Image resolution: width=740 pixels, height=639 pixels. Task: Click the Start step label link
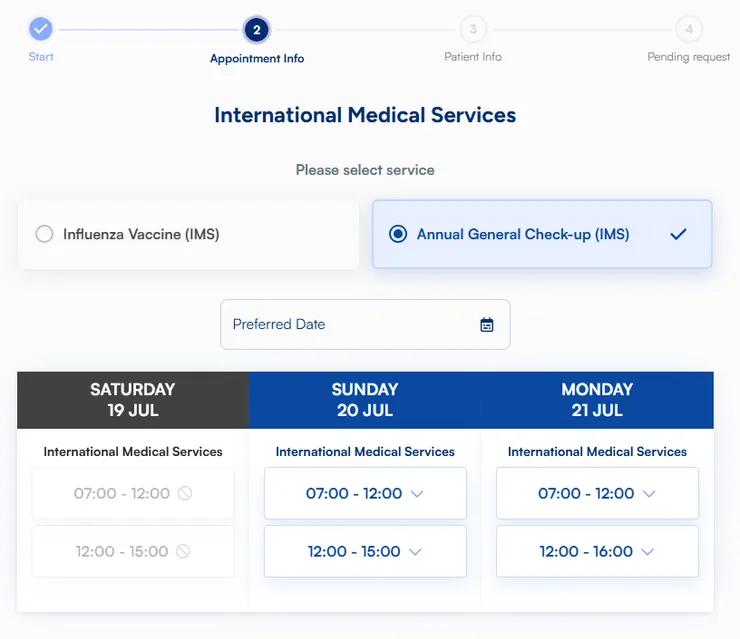coord(41,57)
